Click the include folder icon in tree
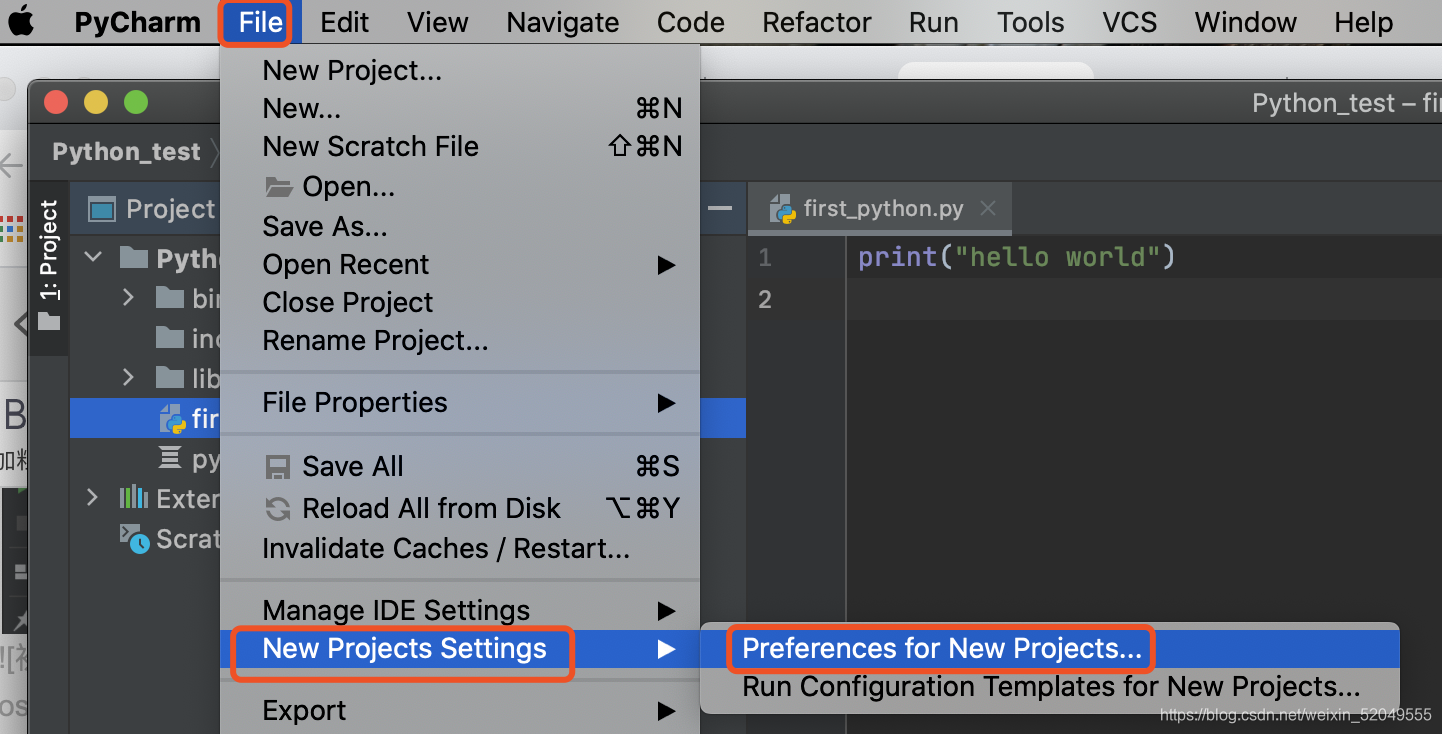Image resolution: width=1442 pixels, height=734 pixels. point(170,338)
